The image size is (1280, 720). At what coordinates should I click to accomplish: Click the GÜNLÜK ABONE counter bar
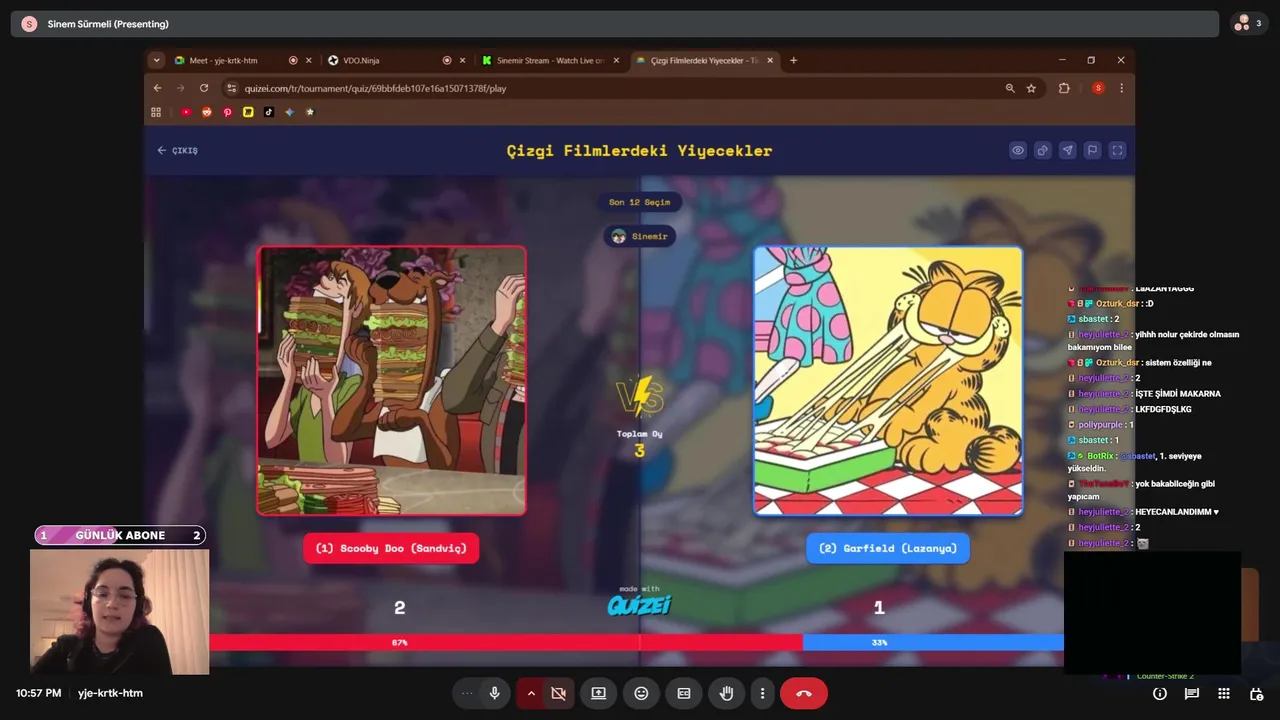click(120, 535)
